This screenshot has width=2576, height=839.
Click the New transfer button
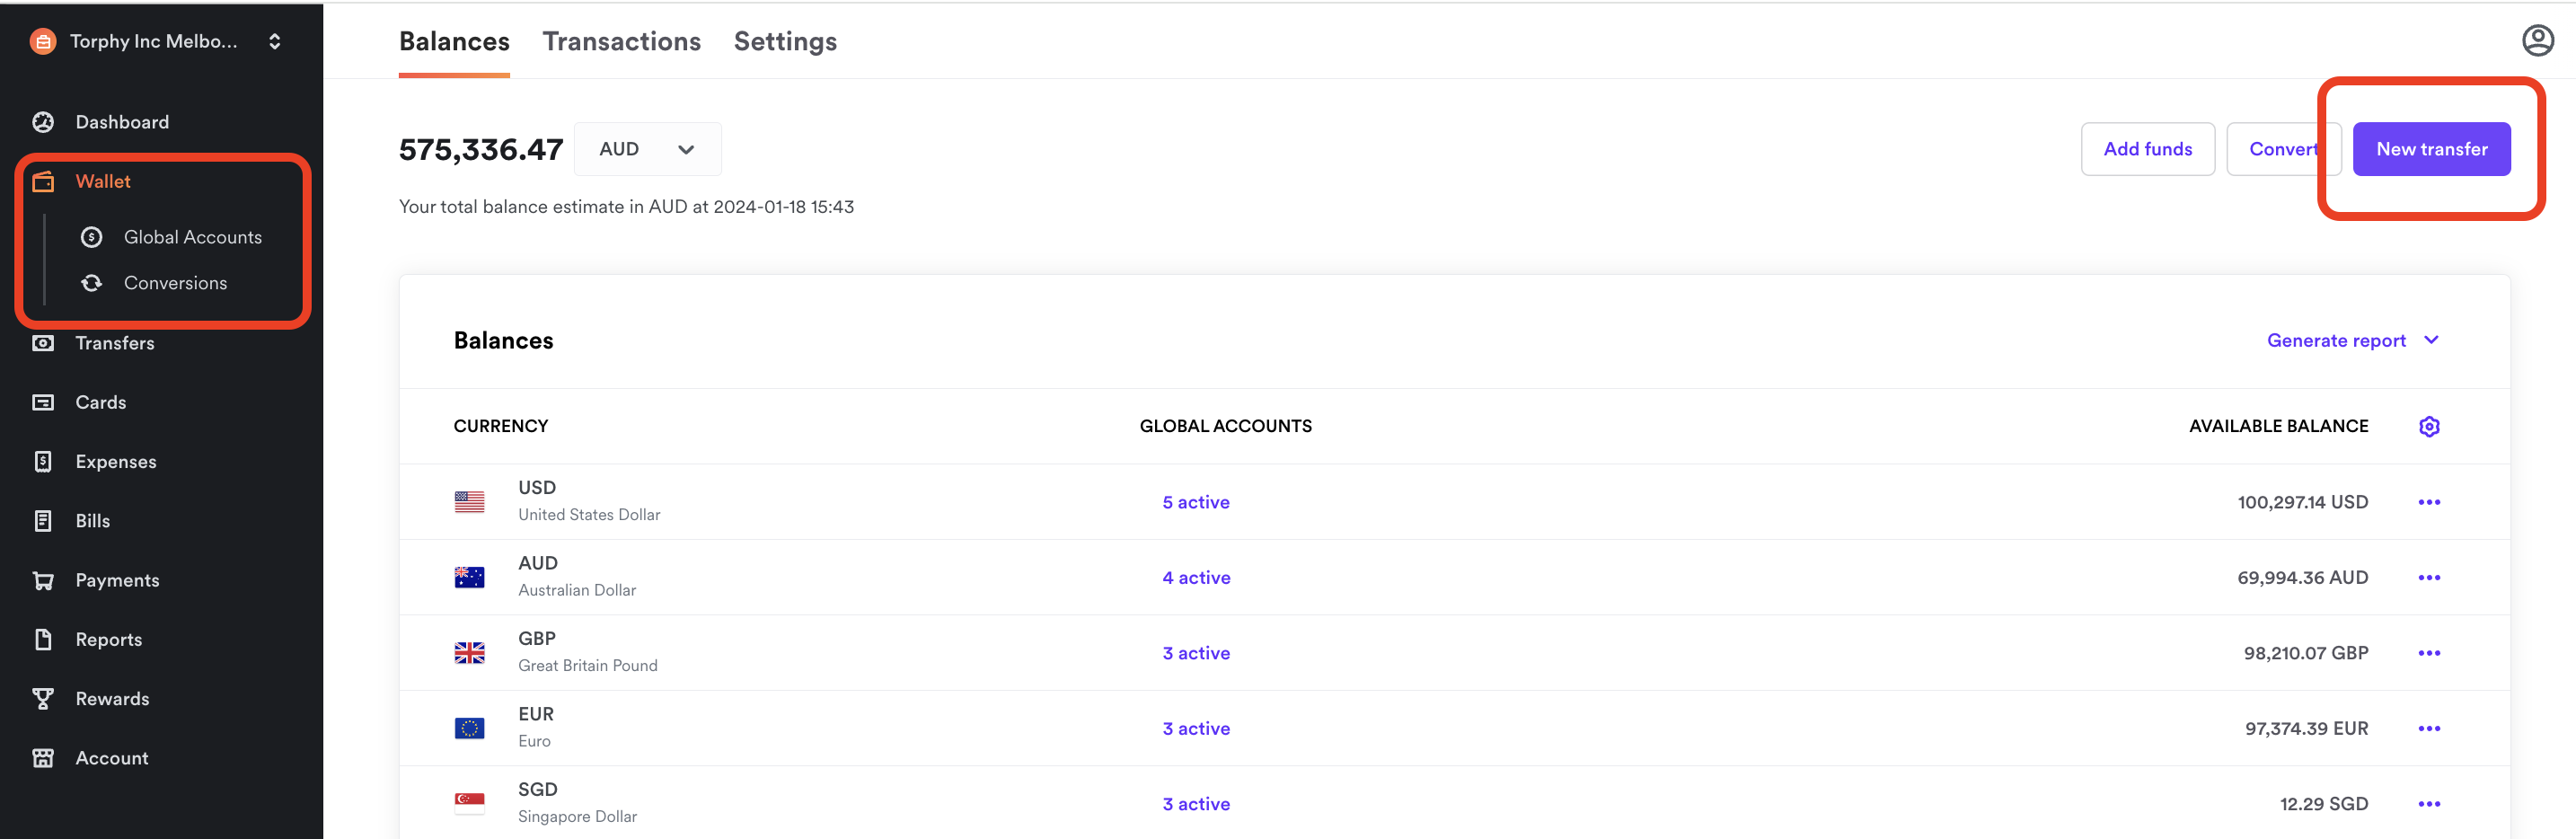pyautogui.click(x=2431, y=149)
